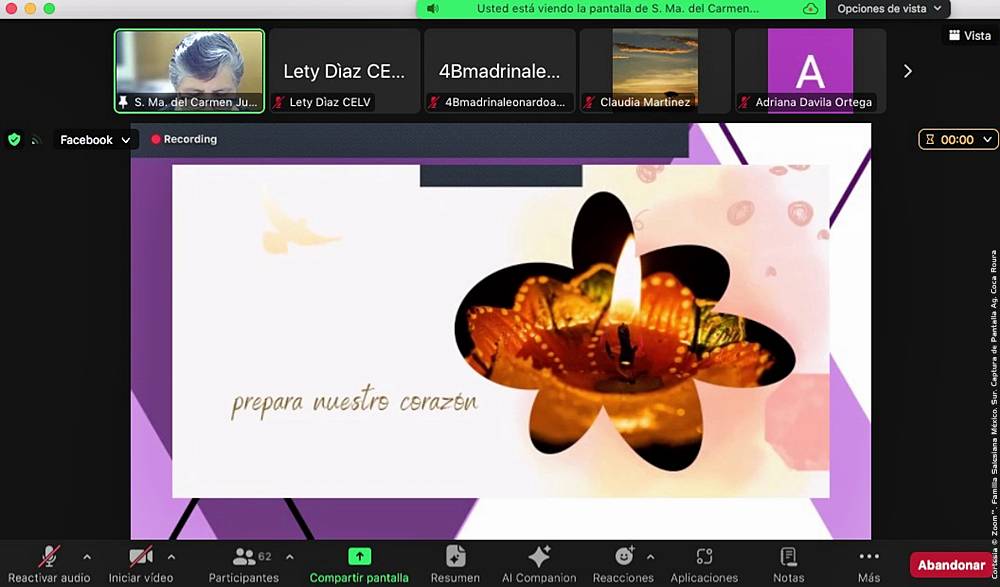Click the pin icon on S. Ma. del Carmen tile
Image resolution: width=1000 pixels, height=587 pixels.
[x=123, y=102]
